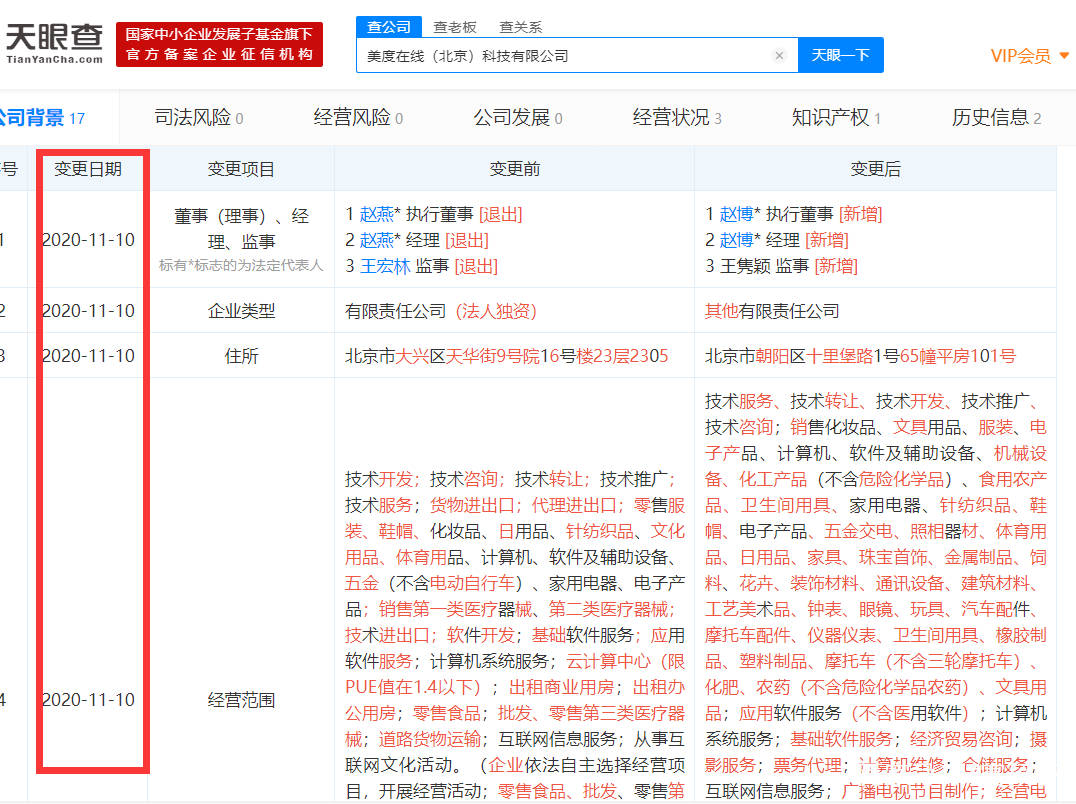Open the VIP会员 link
The width and height of the screenshot is (1076, 804).
tap(1020, 56)
